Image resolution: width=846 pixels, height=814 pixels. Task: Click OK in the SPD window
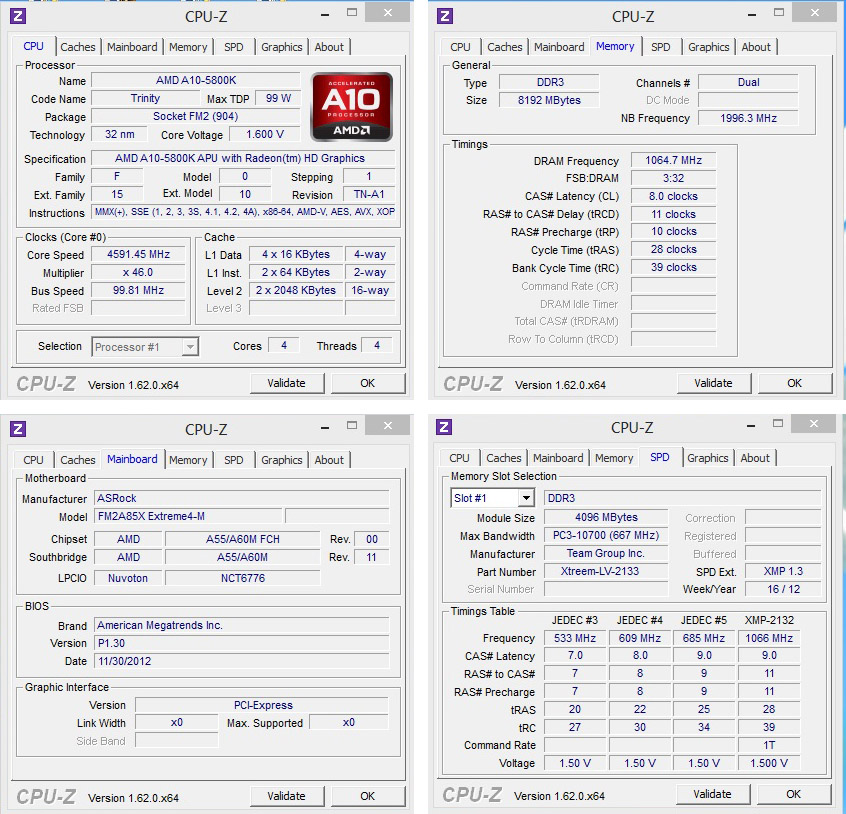(793, 794)
